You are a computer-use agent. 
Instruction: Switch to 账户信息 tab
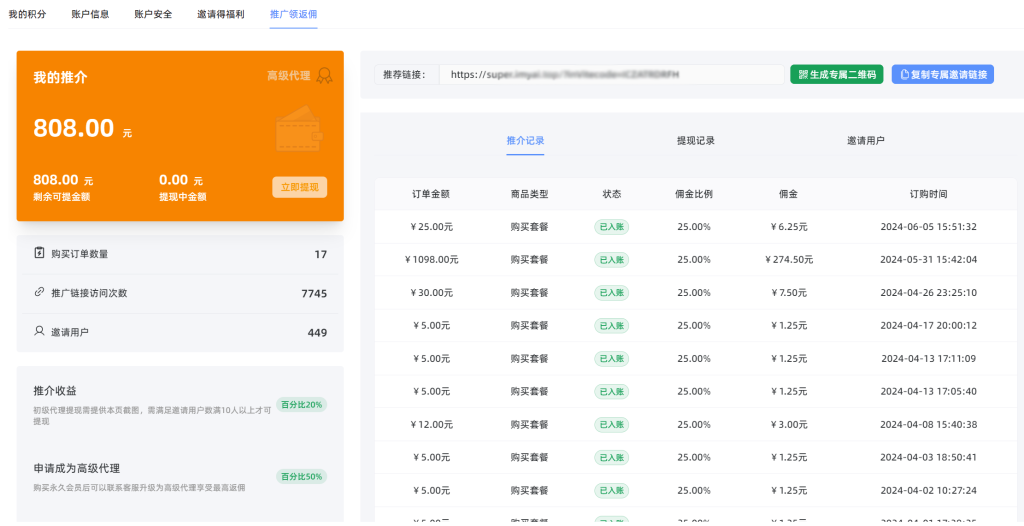click(x=90, y=14)
